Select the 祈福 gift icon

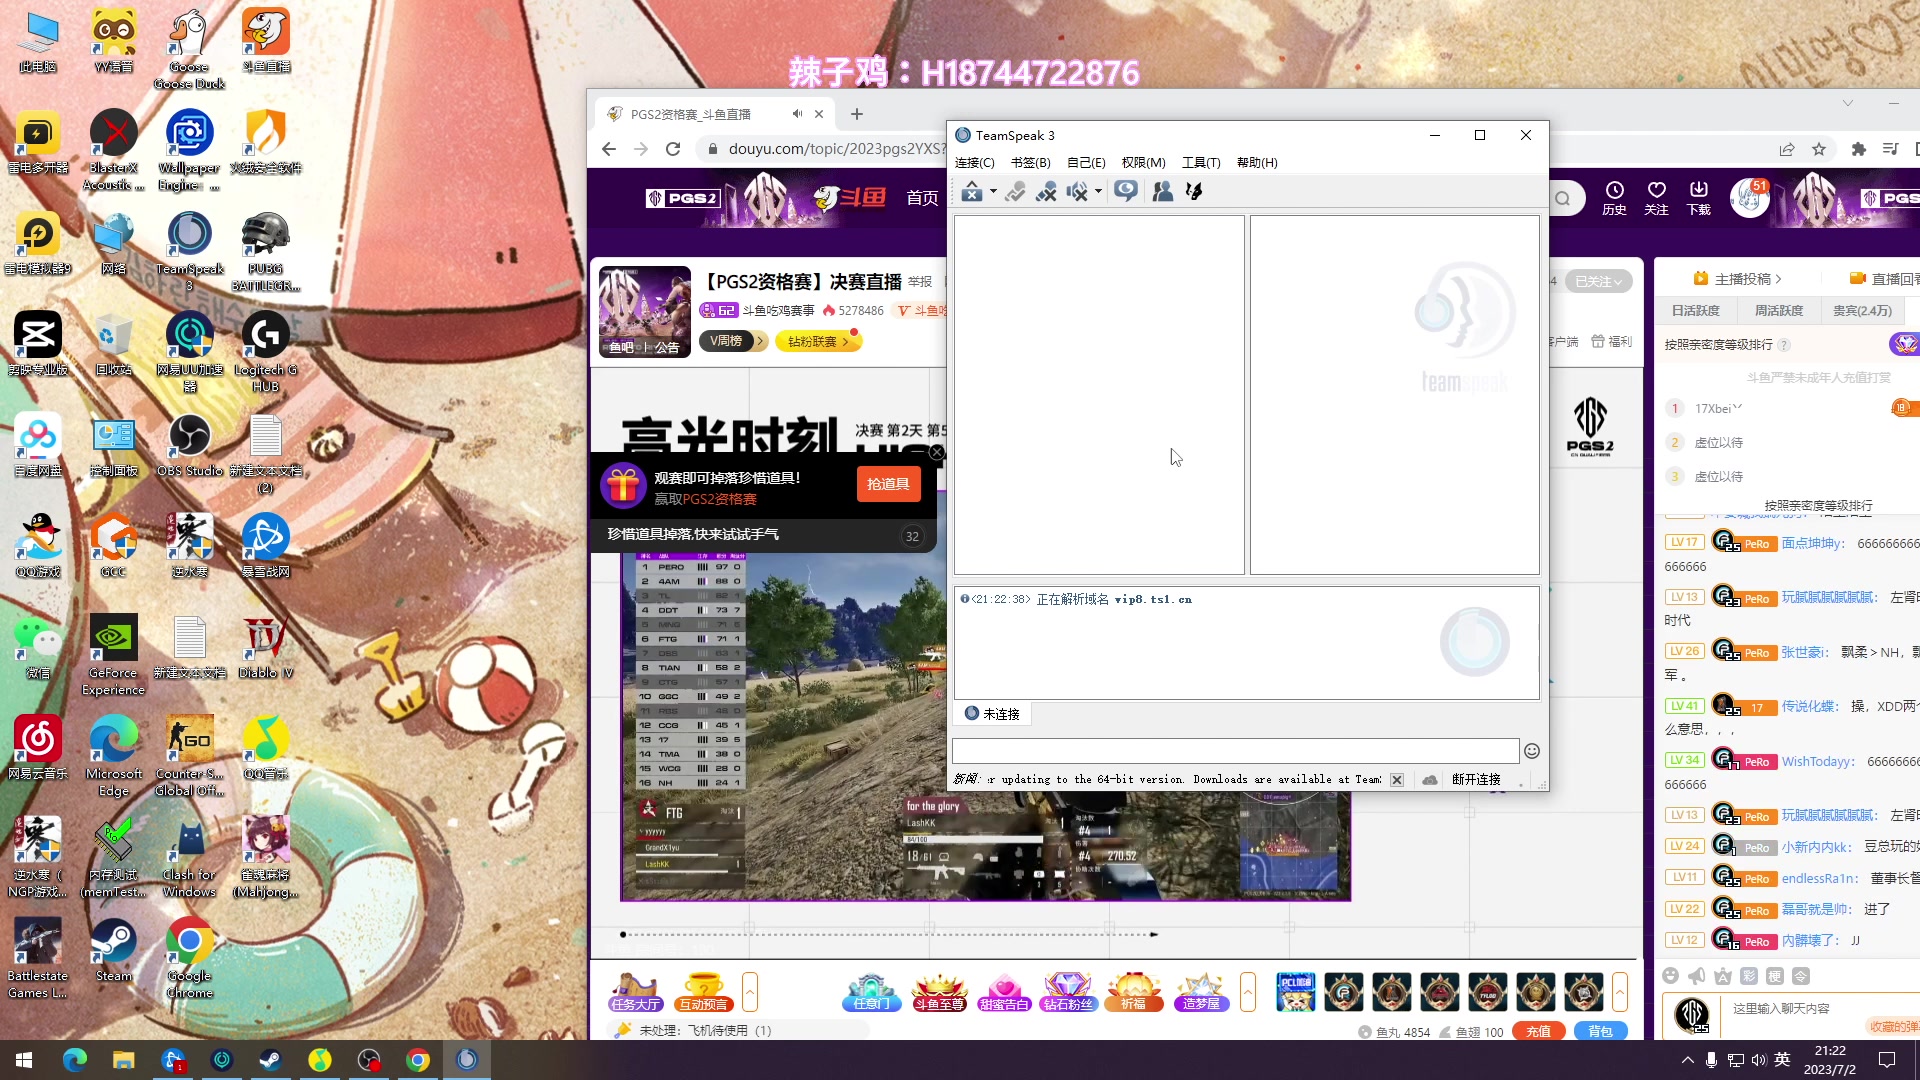(1133, 992)
